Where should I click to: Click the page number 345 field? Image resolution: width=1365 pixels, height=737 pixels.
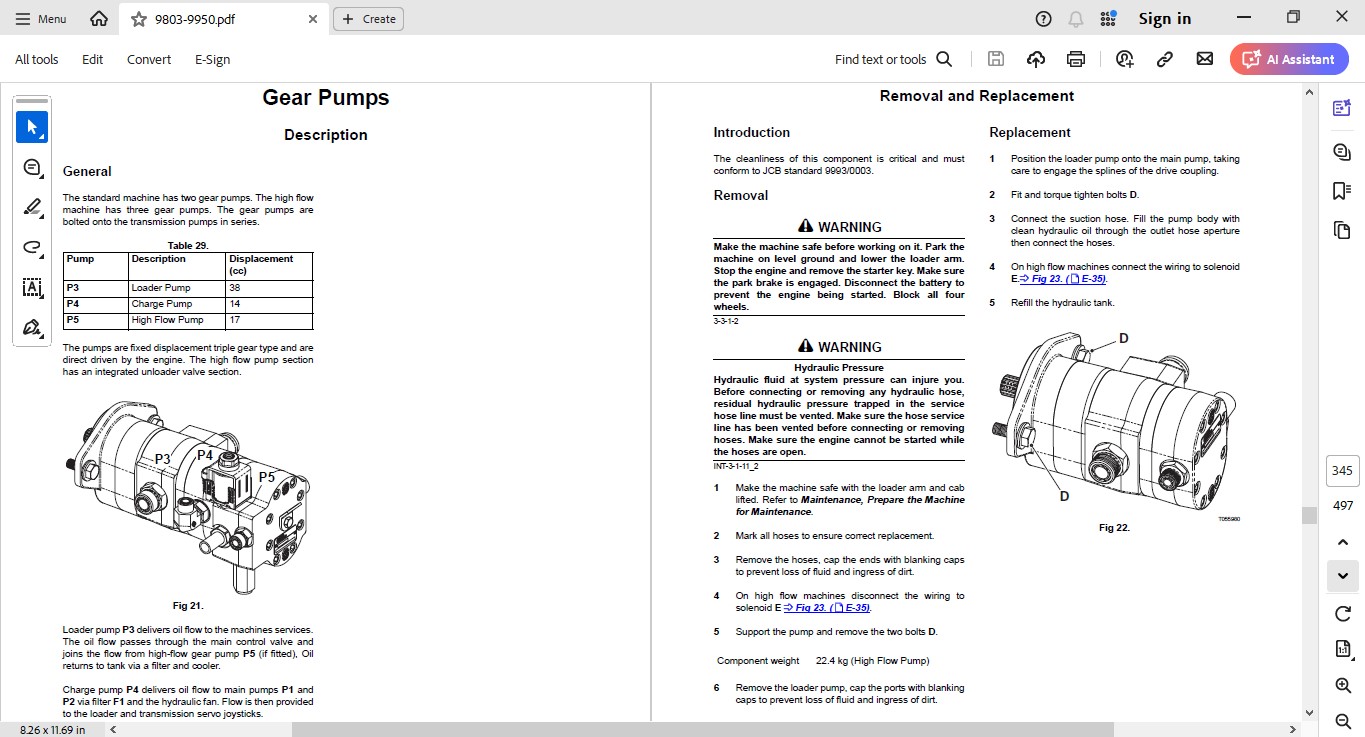1342,471
